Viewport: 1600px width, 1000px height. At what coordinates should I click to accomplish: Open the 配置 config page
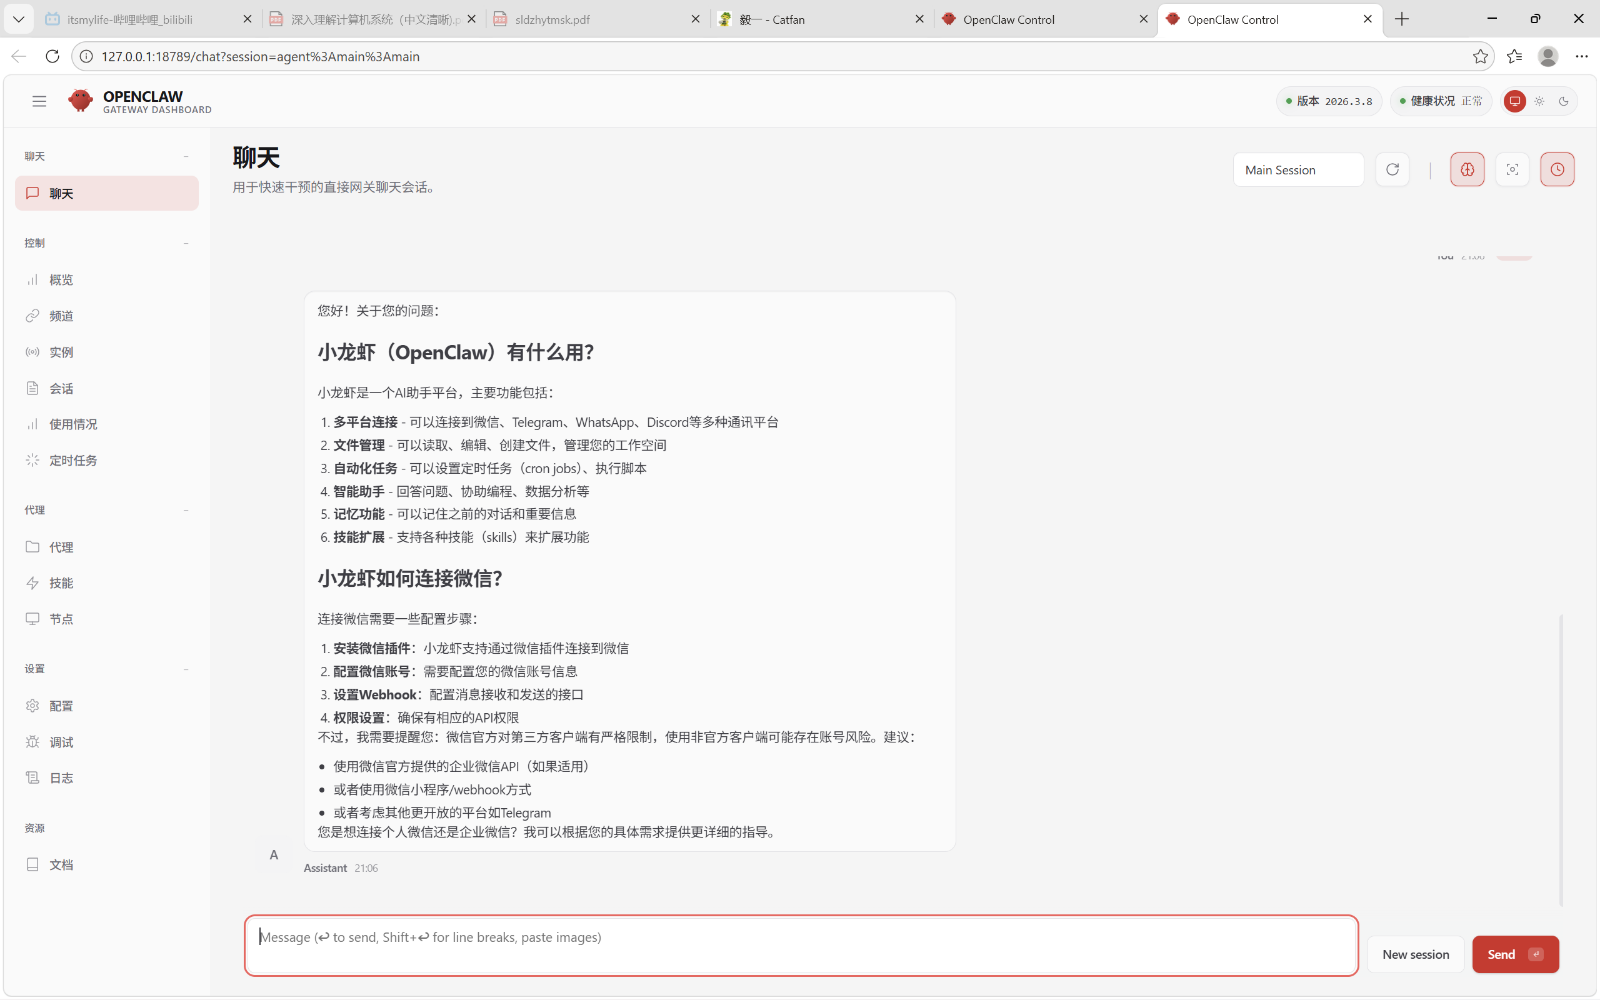click(107, 706)
